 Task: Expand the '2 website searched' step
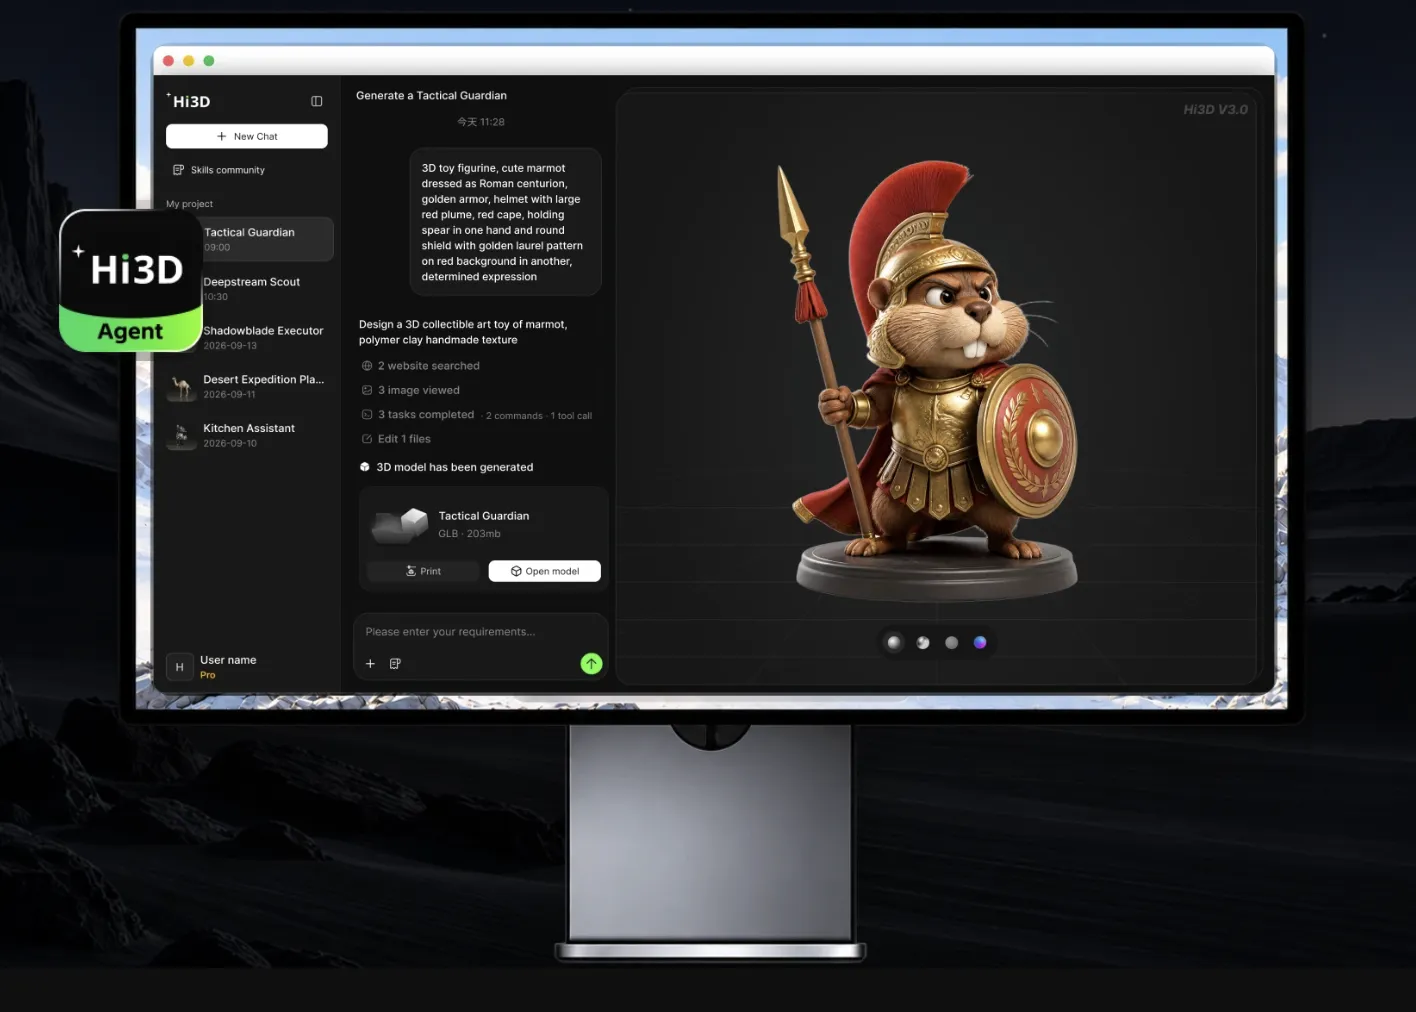click(x=421, y=366)
